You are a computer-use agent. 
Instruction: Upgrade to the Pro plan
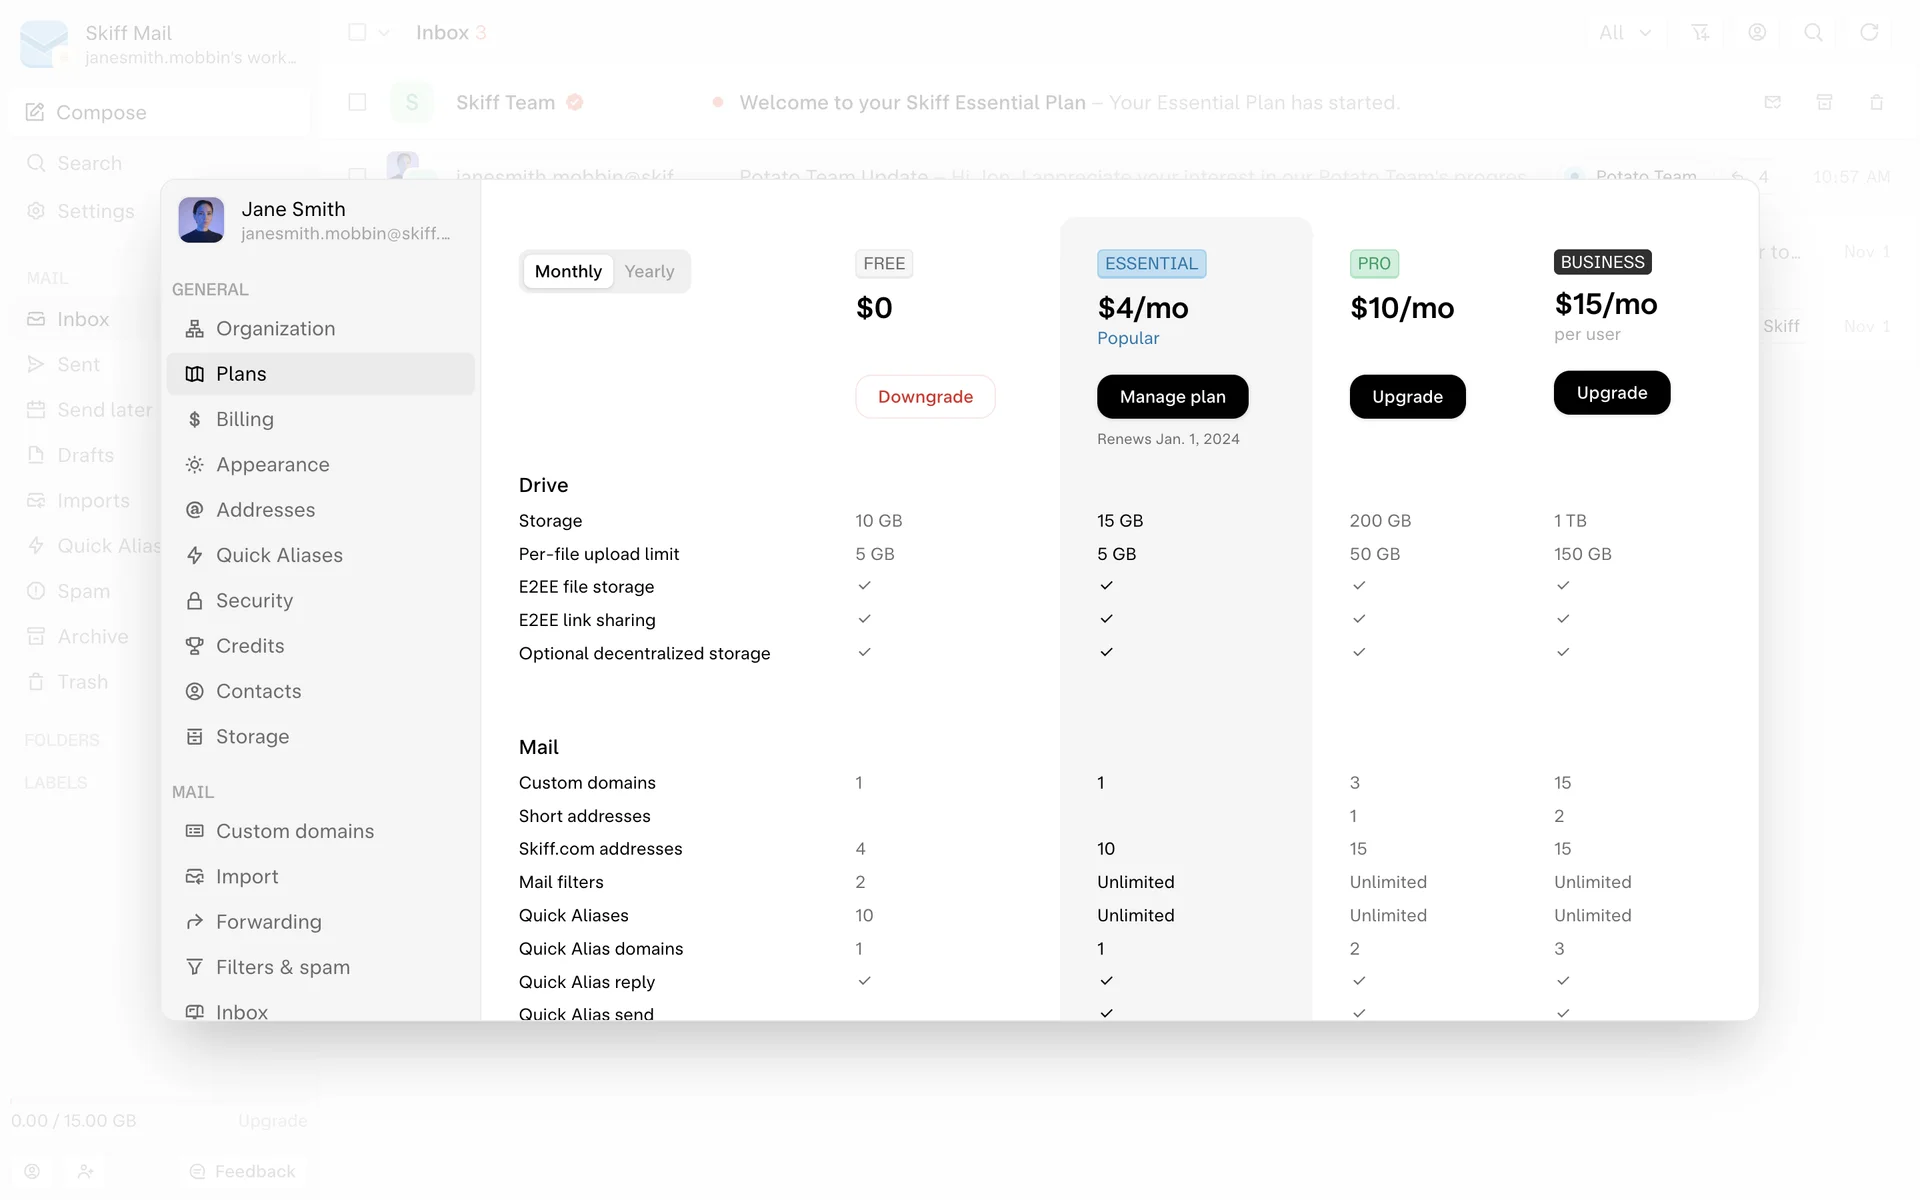point(1407,397)
